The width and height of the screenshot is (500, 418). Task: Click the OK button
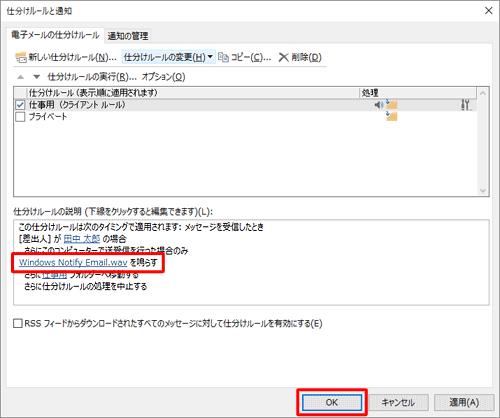[332, 402]
